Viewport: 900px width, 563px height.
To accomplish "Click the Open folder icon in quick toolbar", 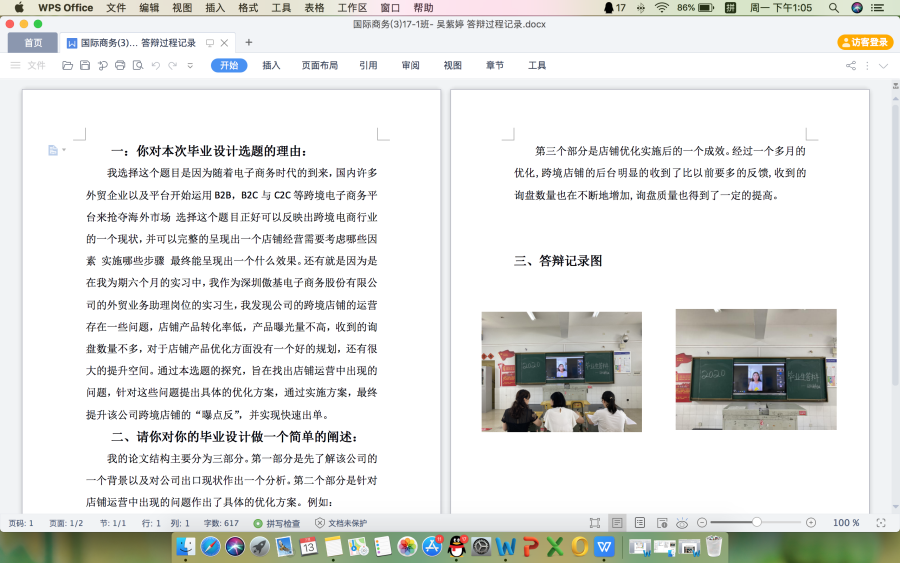I will point(67,65).
